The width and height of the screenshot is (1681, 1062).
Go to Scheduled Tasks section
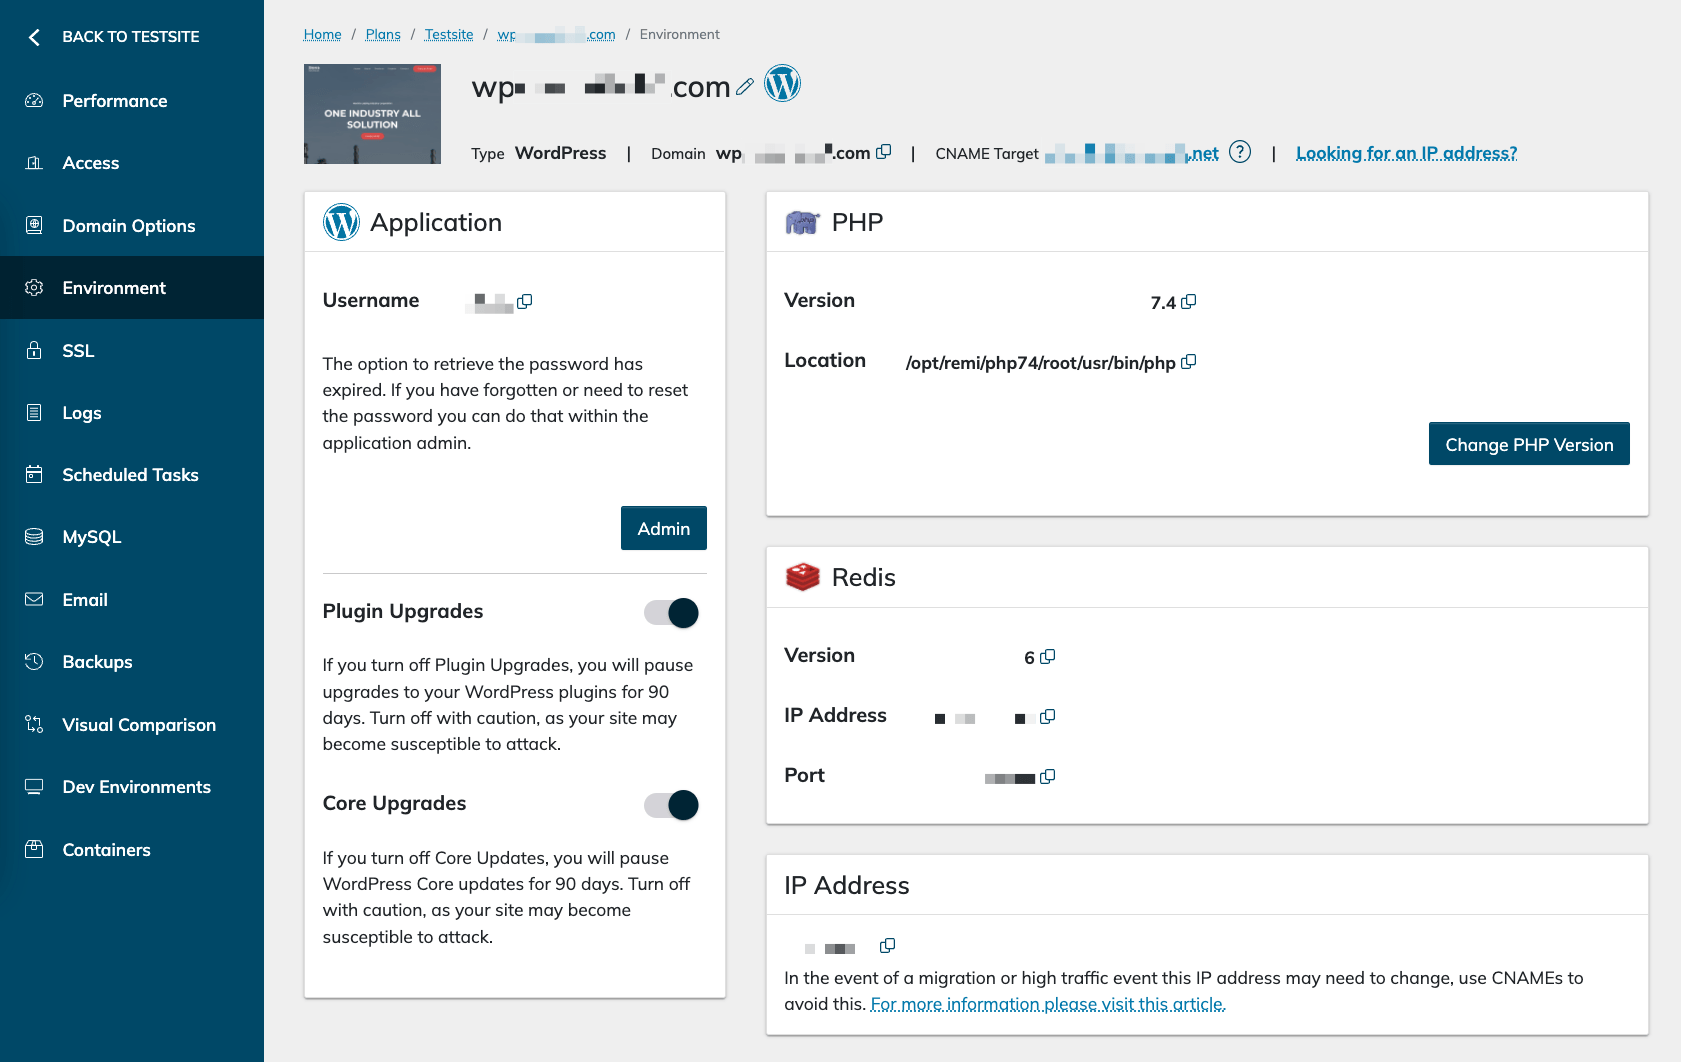click(132, 474)
